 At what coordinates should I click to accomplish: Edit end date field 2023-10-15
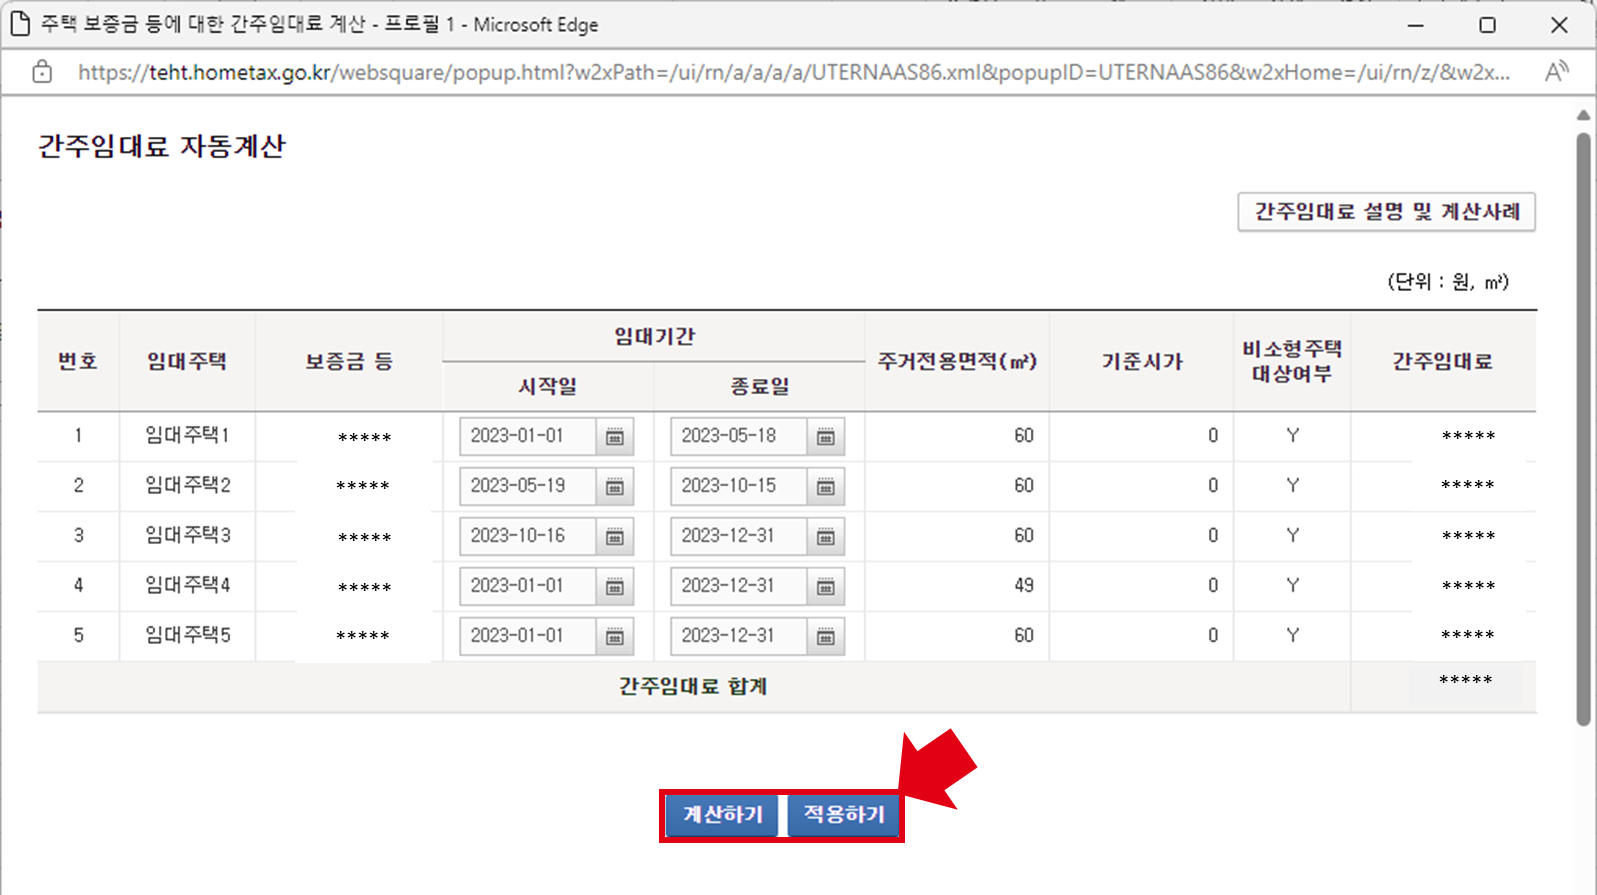click(x=739, y=487)
